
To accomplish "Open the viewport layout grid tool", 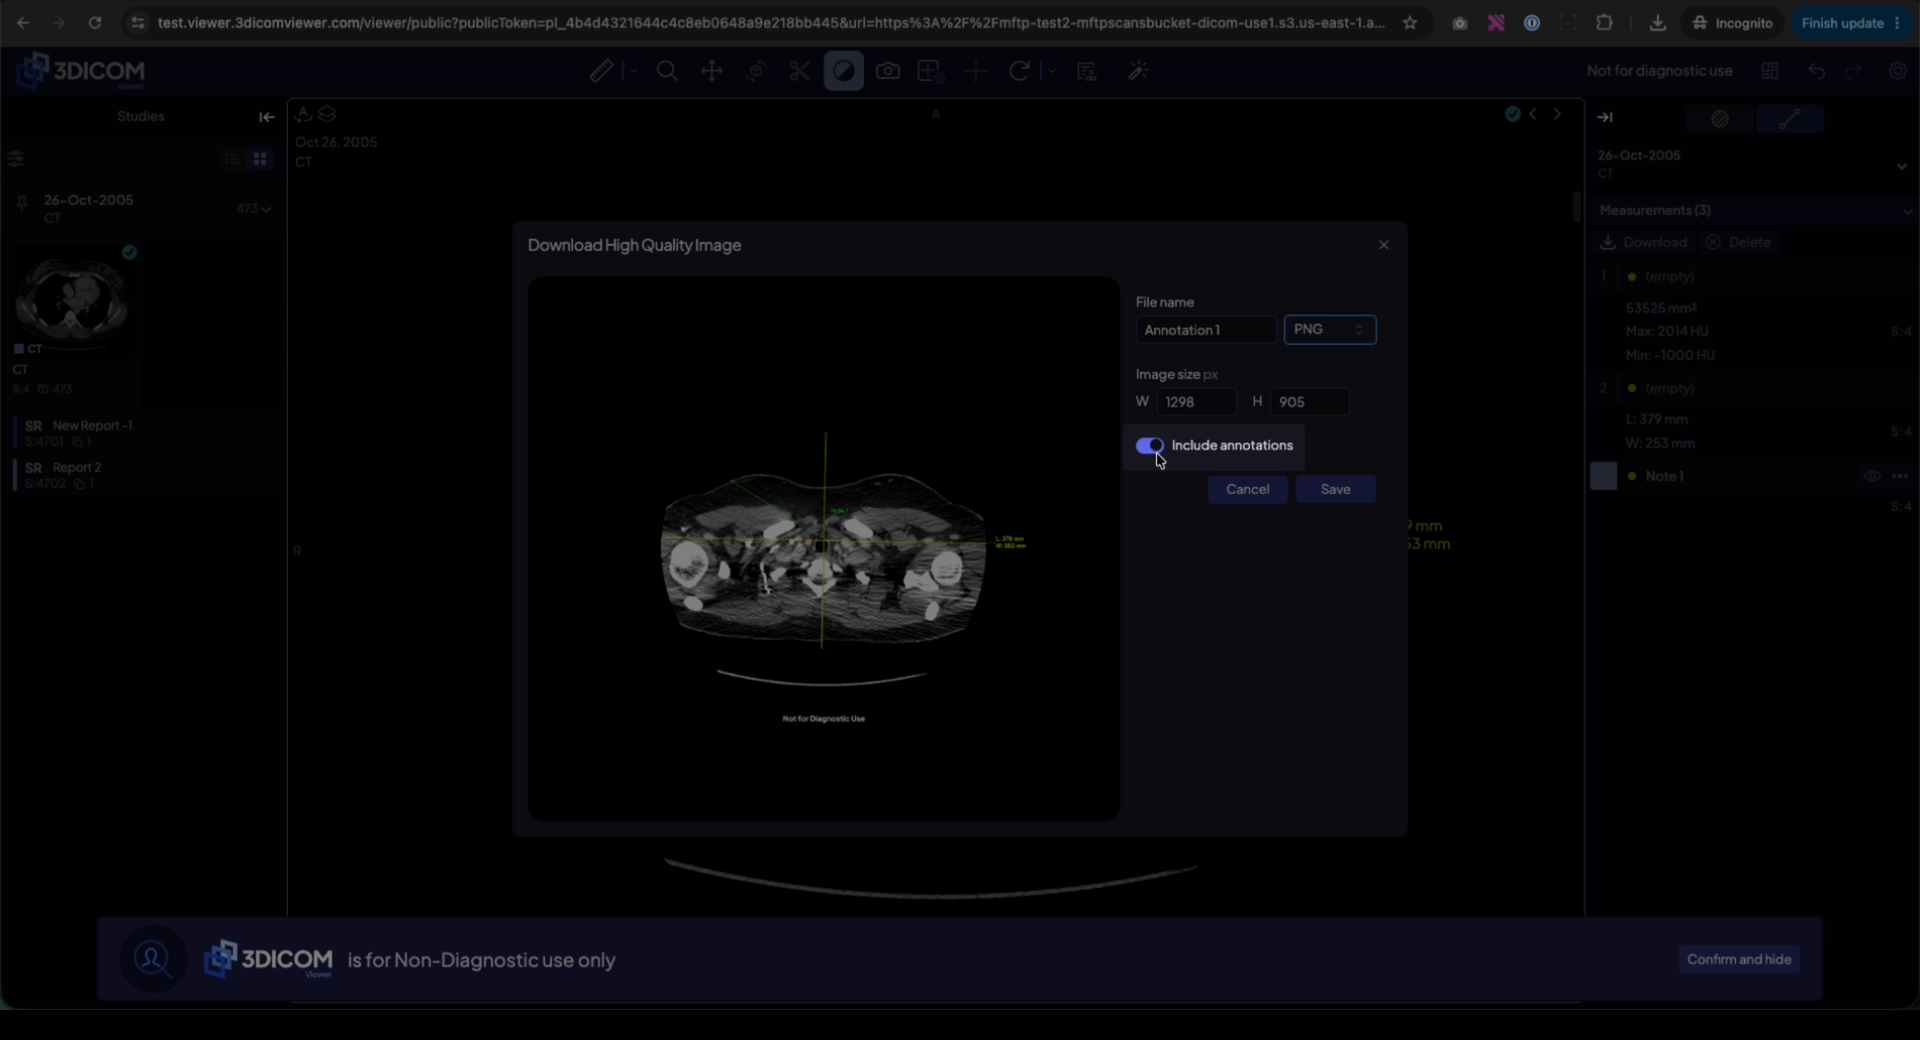I will 931,71.
